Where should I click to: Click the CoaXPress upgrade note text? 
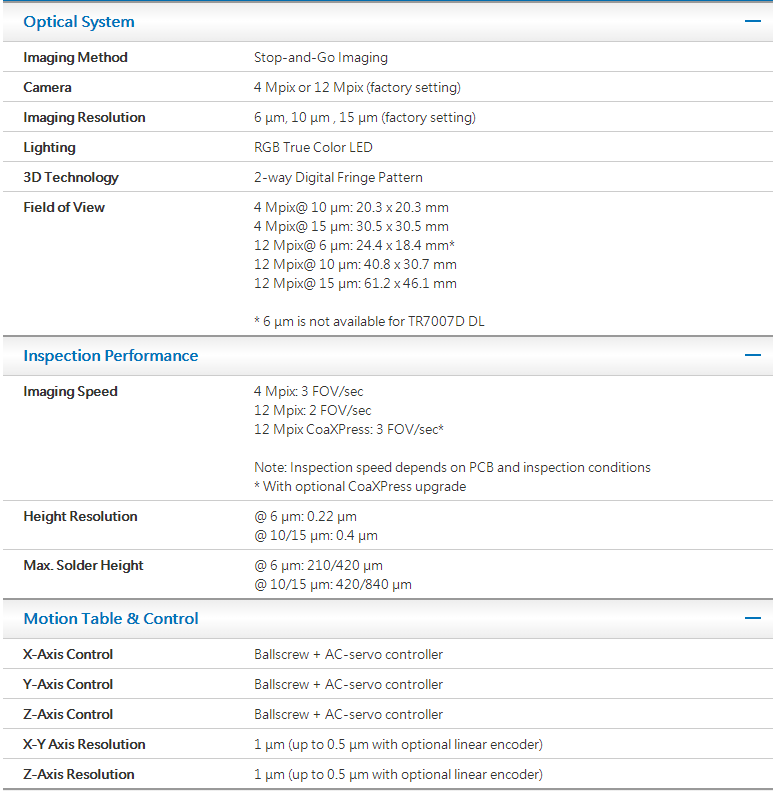coord(360,487)
